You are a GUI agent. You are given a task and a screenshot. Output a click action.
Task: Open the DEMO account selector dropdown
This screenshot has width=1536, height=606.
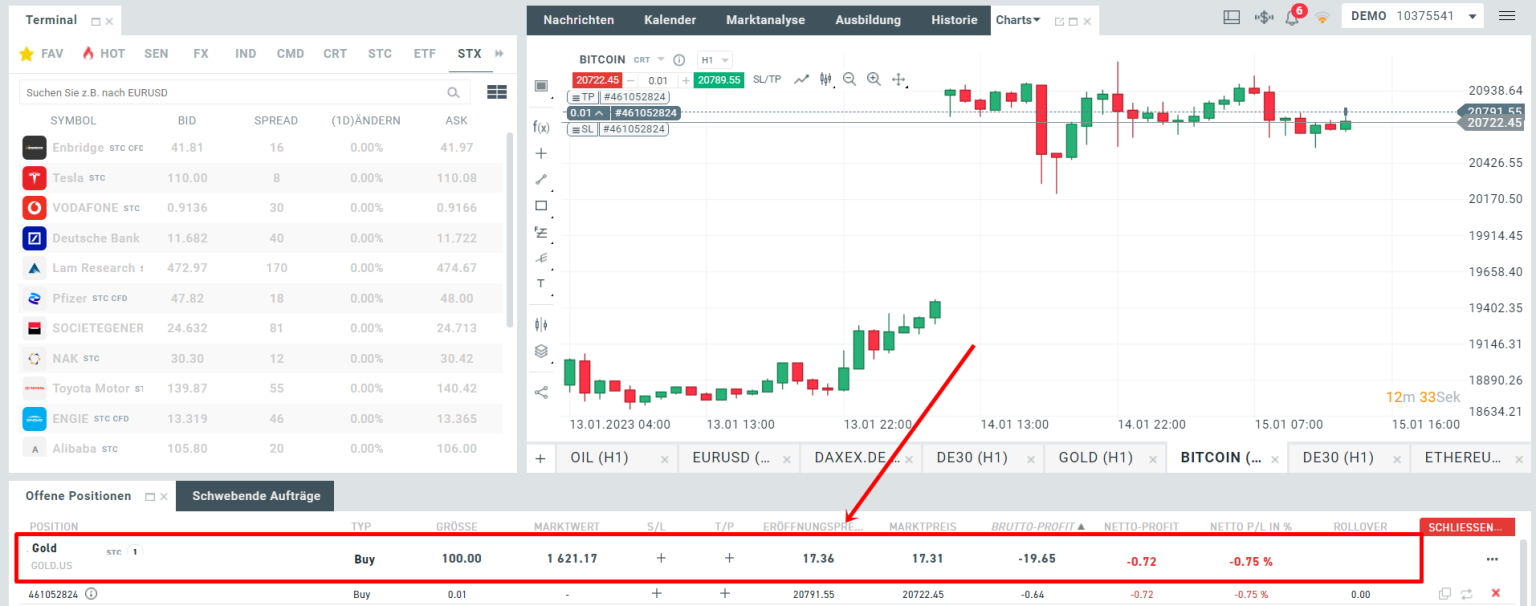click(x=1412, y=15)
